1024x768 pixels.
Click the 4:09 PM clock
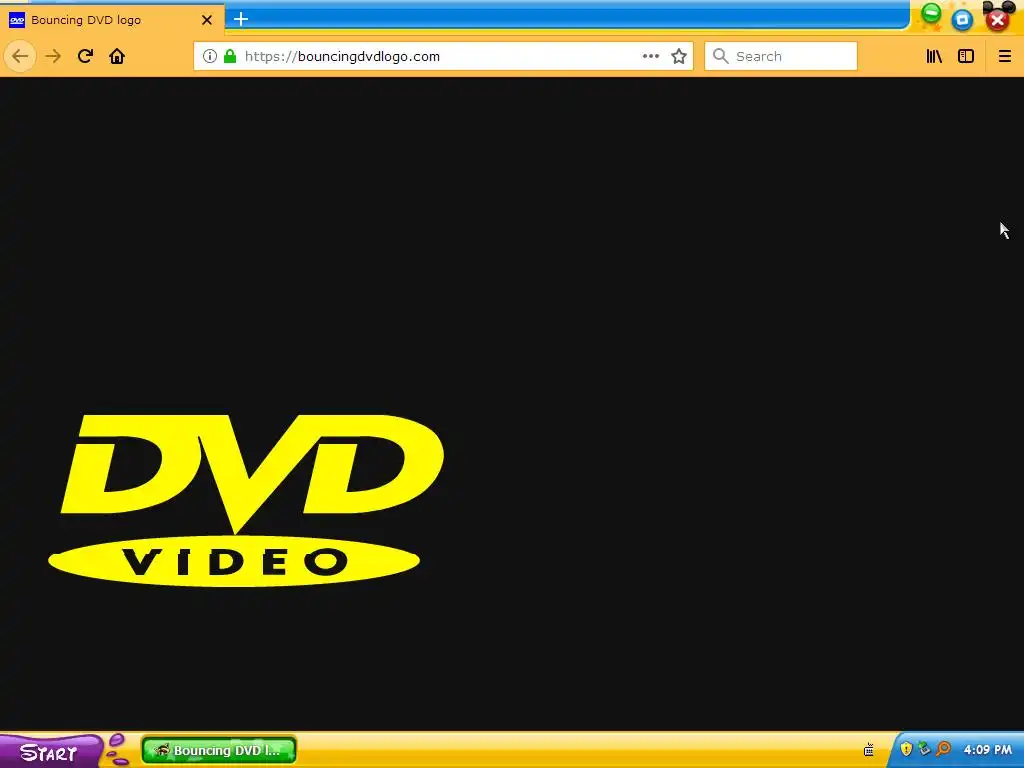coord(987,750)
